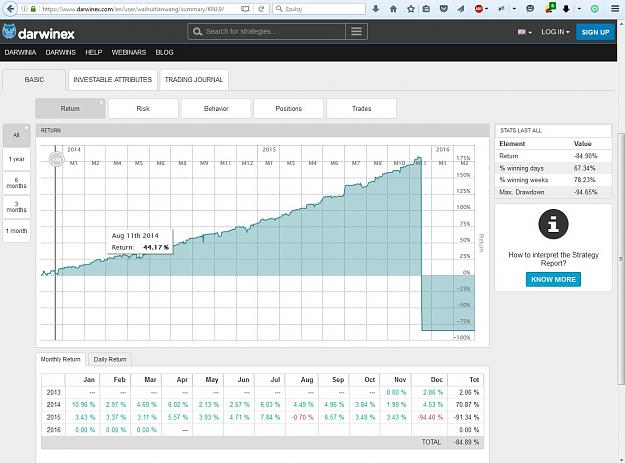The width and height of the screenshot is (625, 463).
Task: Open the Firefox hamburger menu
Action: 615,9
